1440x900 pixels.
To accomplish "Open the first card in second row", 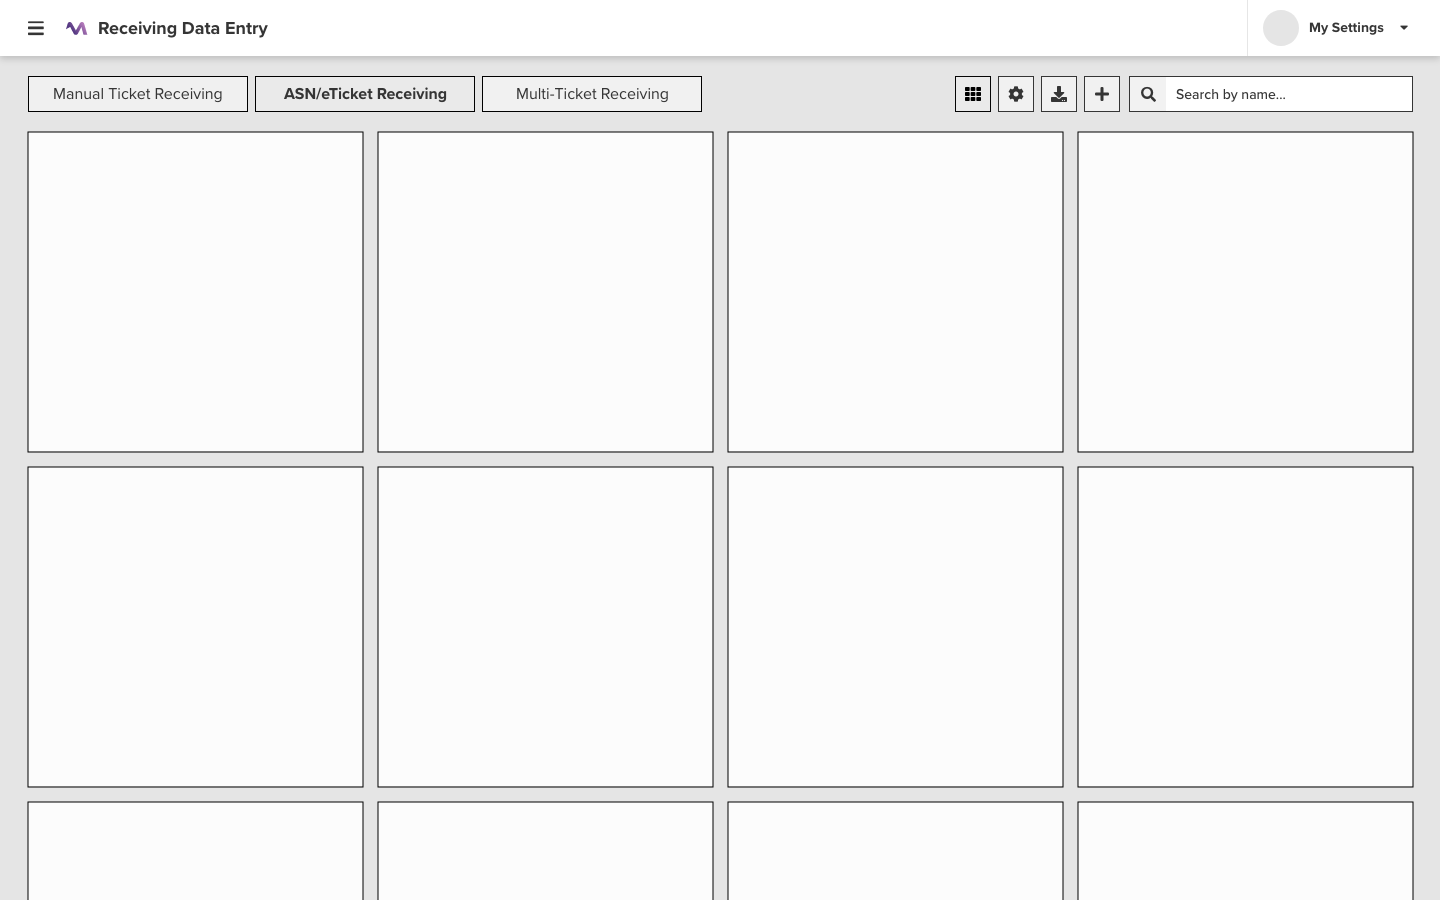I will (195, 627).
